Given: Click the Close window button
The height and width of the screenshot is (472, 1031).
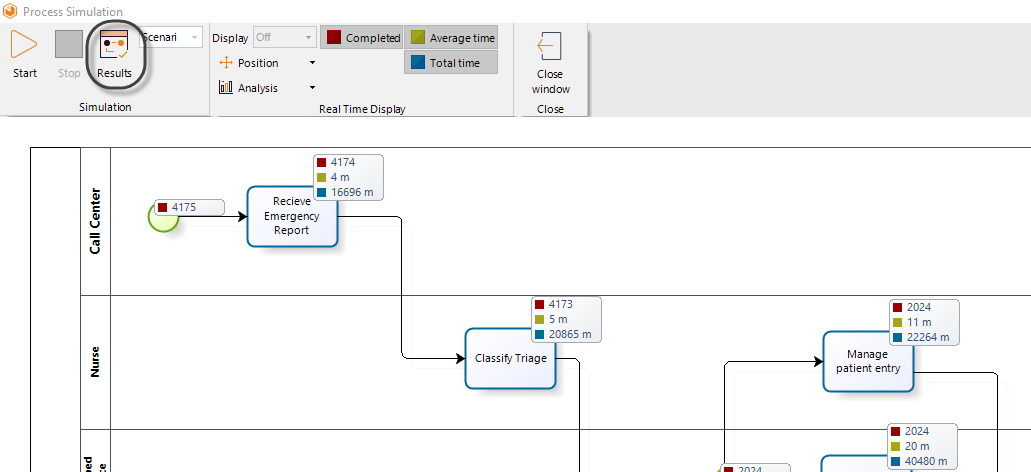Looking at the screenshot, I should coord(550,63).
